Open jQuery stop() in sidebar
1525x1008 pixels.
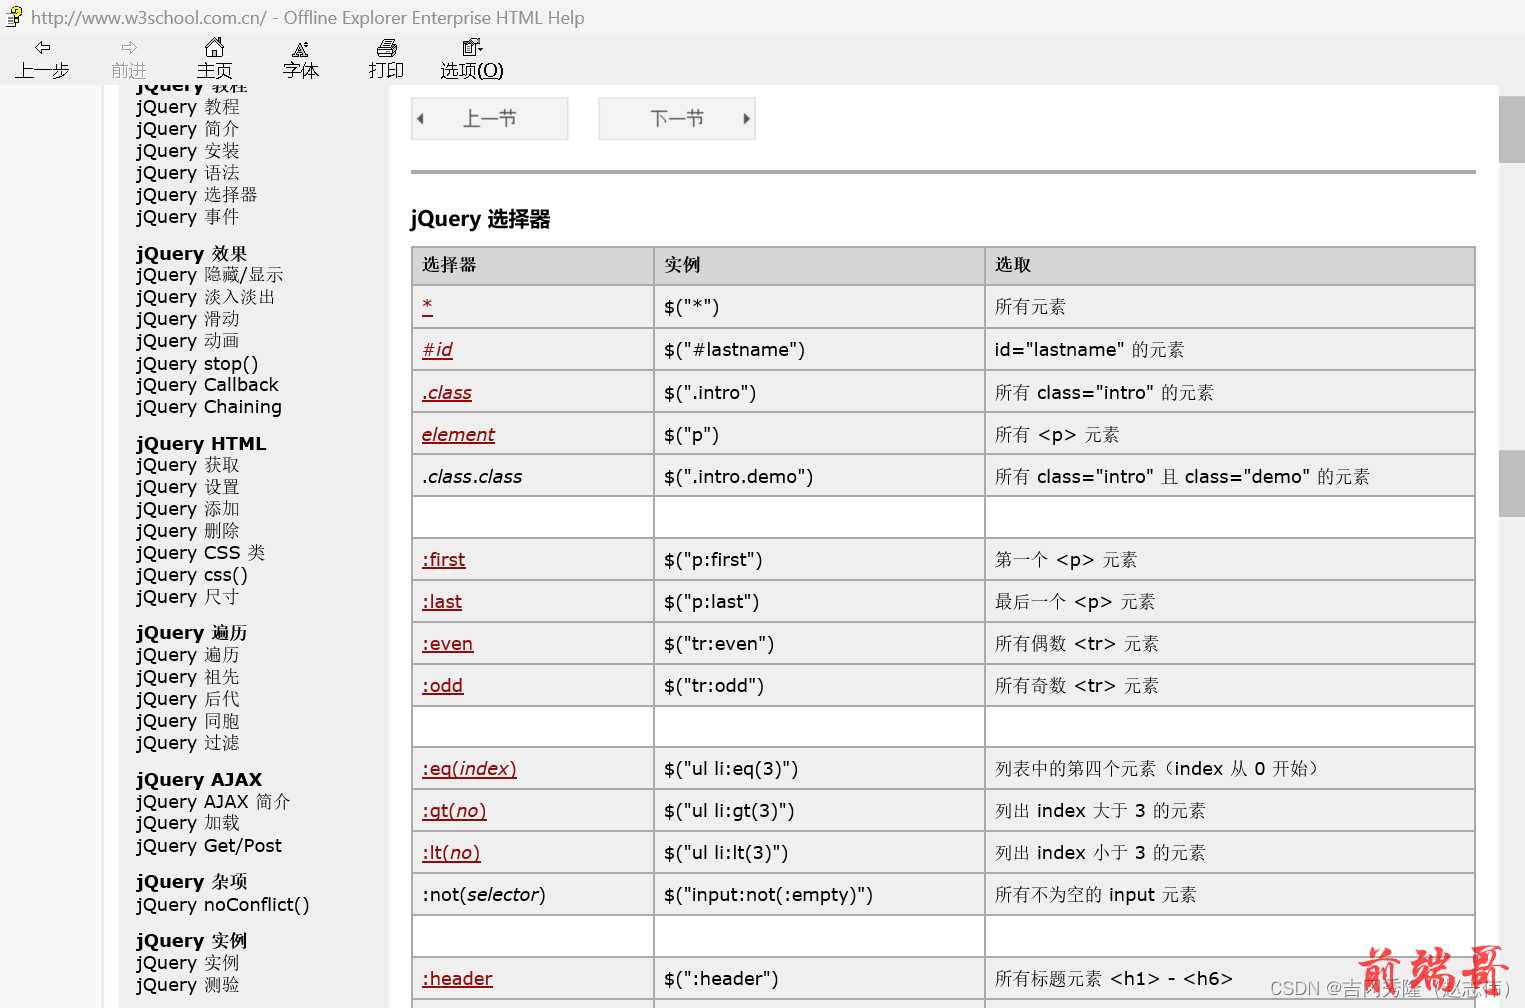197,364
